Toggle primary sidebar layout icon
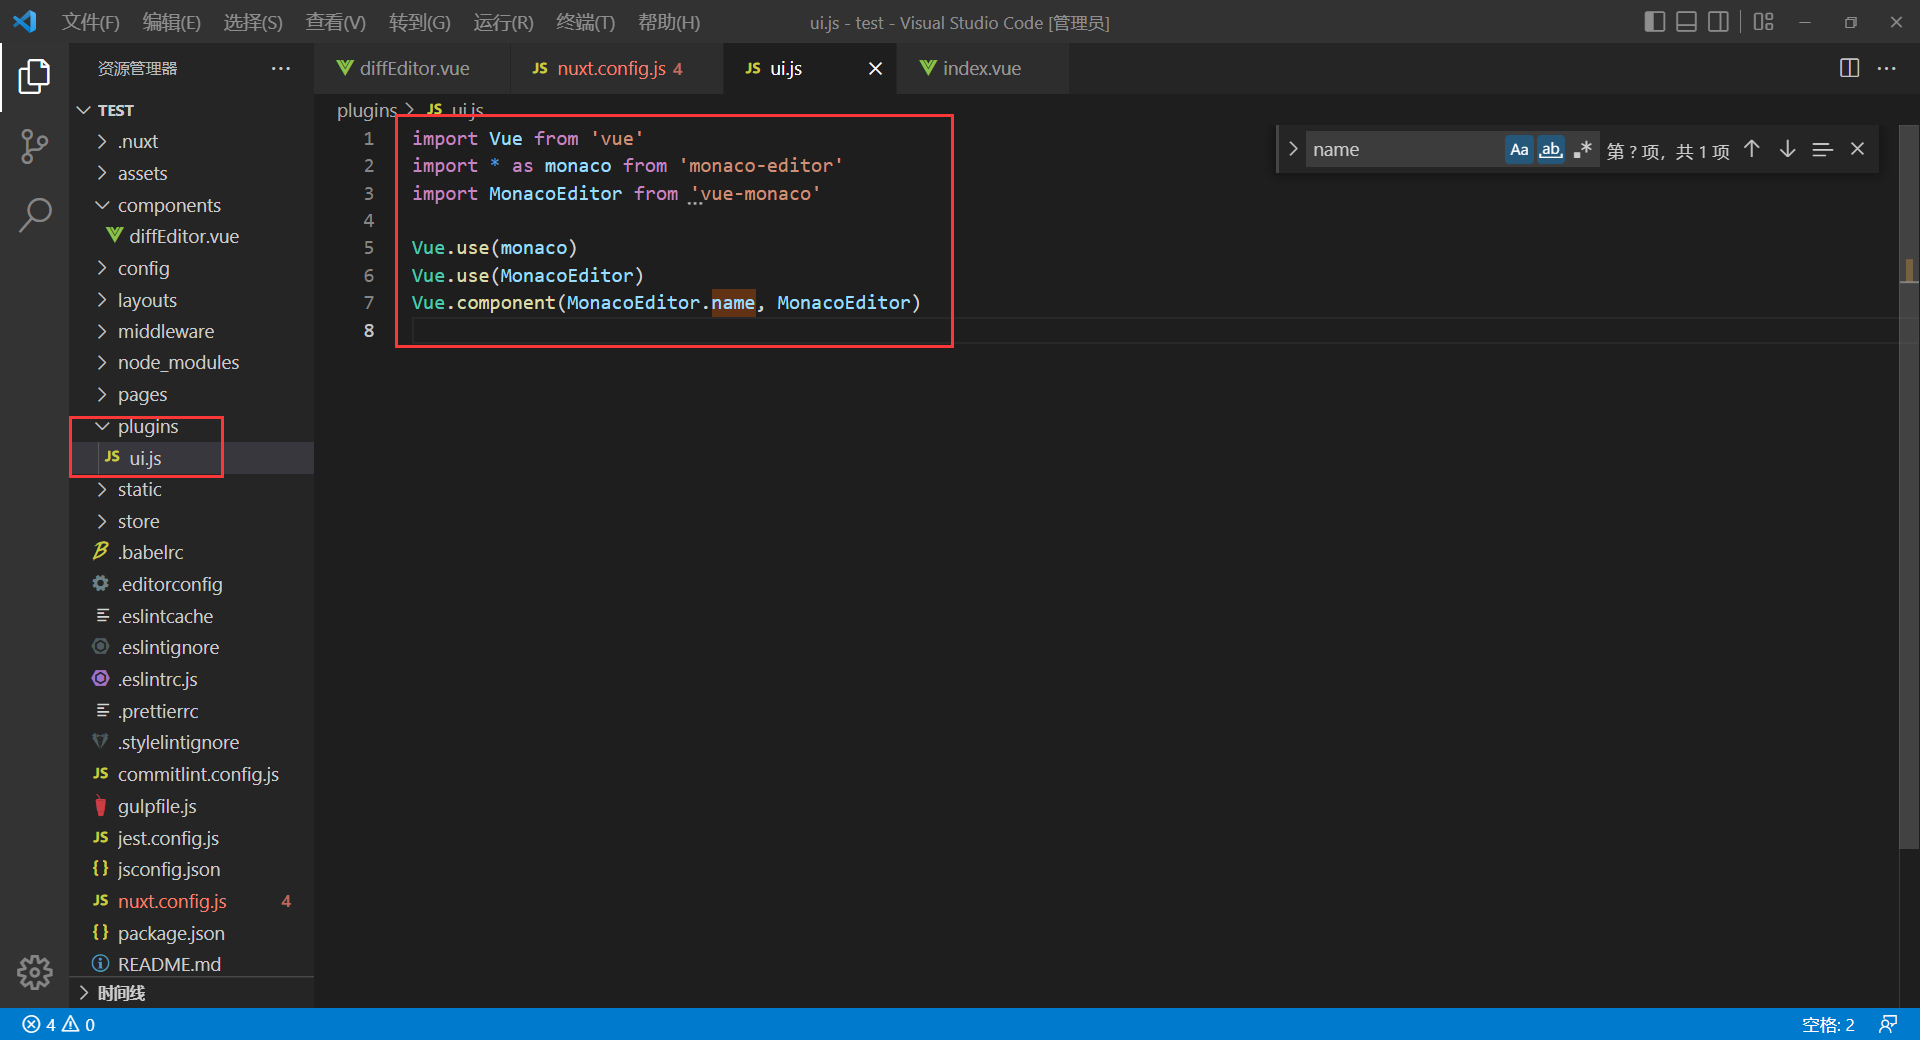1920x1040 pixels. pyautogui.click(x=1654, y=21)
